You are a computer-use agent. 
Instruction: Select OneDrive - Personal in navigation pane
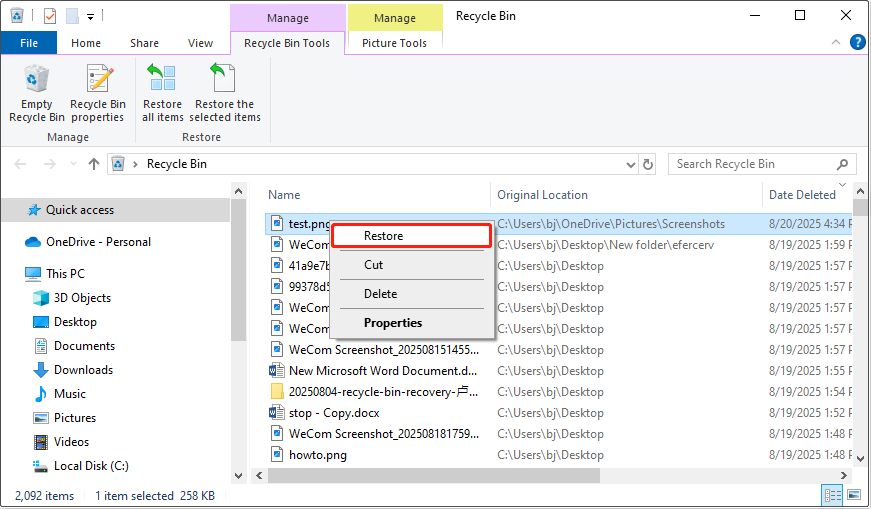tap(98, 242)
